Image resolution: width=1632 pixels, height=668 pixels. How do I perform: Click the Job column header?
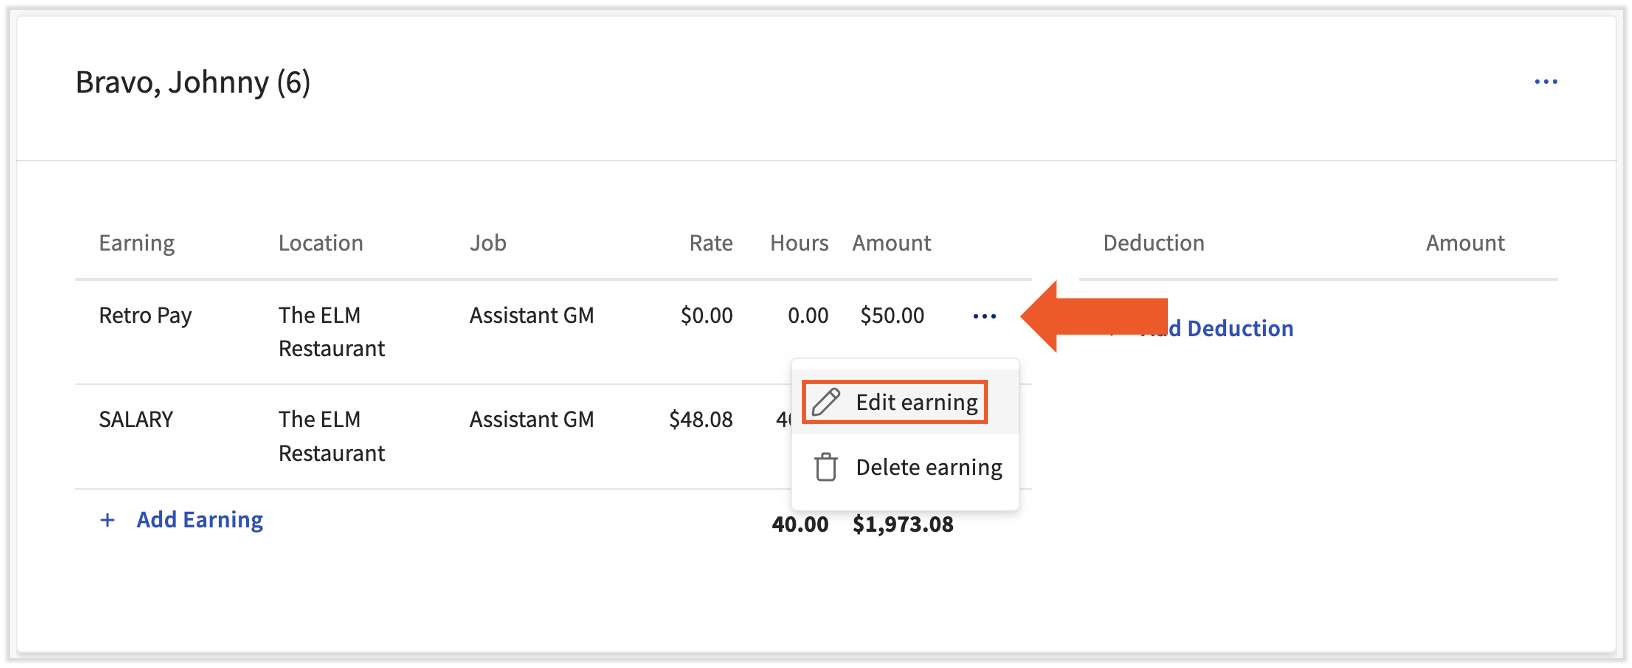488,243
